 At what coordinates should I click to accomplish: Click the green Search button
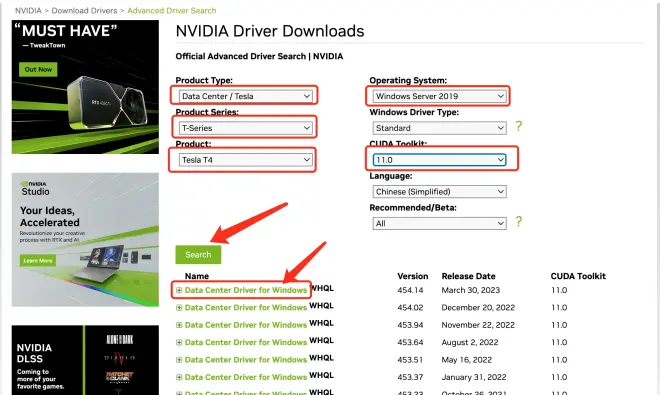pos(198,255)
